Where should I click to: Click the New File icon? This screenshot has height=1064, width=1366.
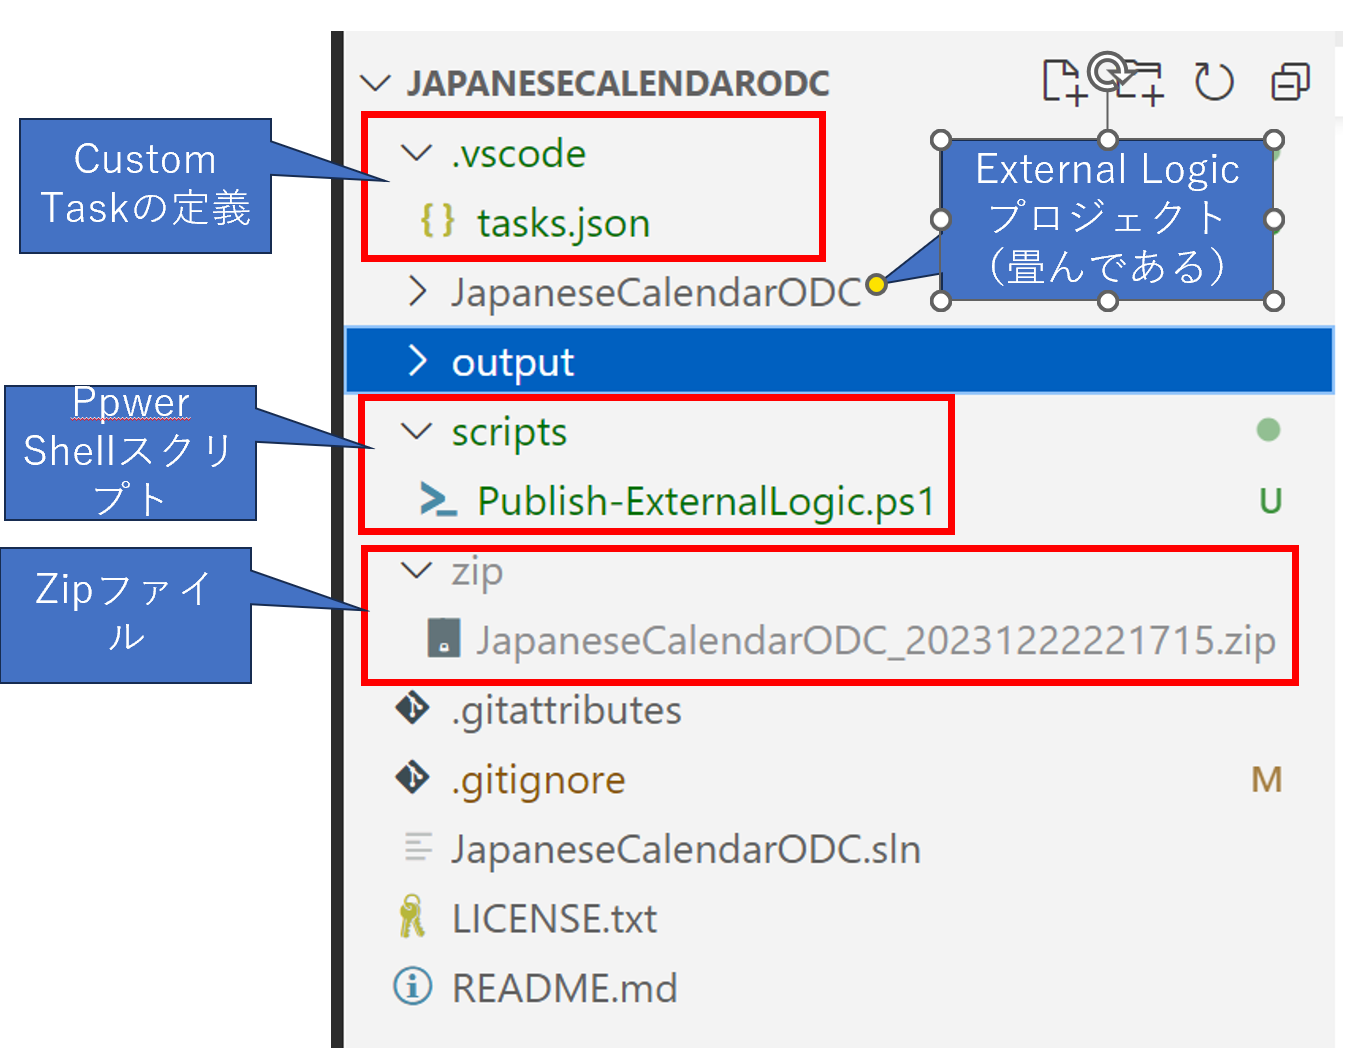1065,82
